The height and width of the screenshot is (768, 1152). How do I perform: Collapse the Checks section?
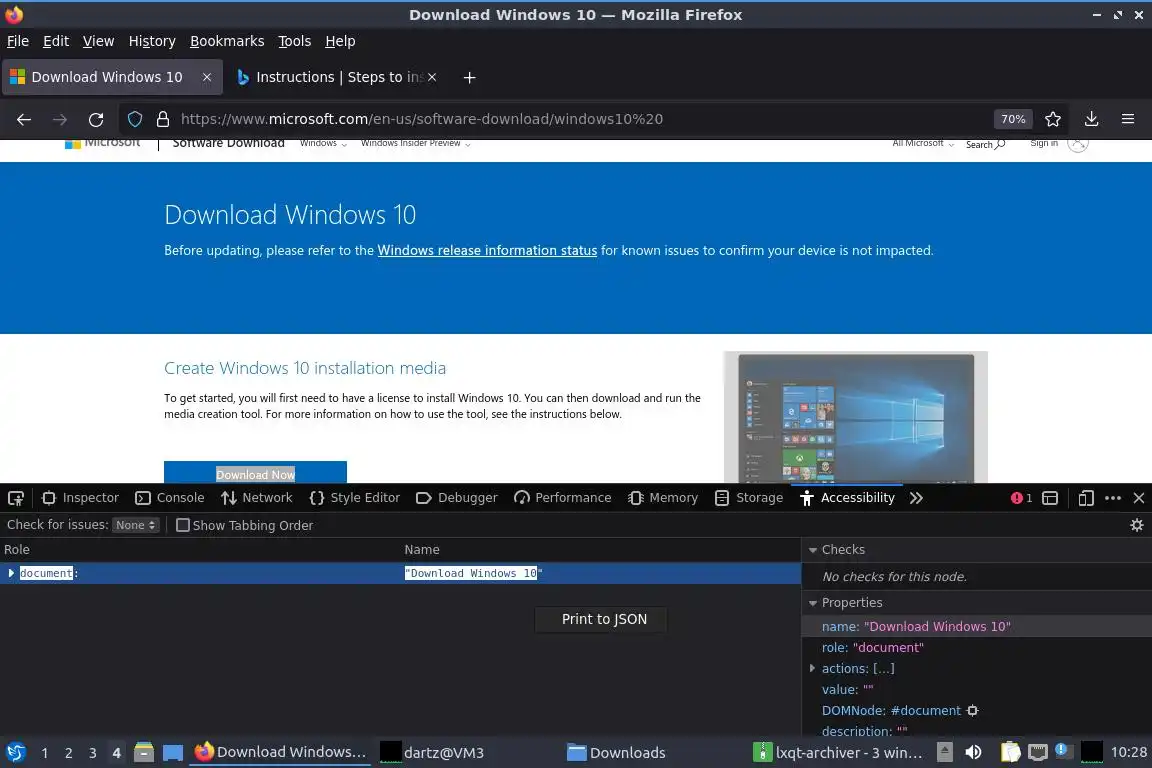(813, 550)
